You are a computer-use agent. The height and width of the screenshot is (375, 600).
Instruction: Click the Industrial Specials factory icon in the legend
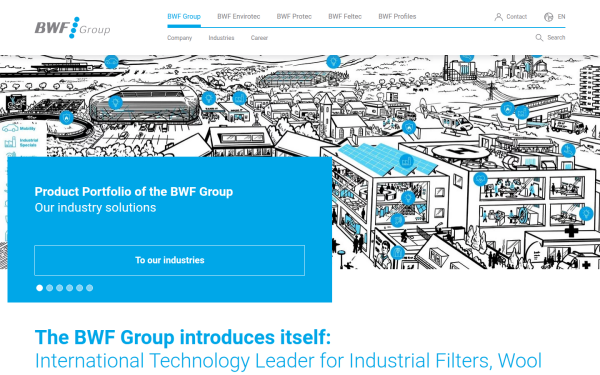pyautogui.click(x=10, y=142)
